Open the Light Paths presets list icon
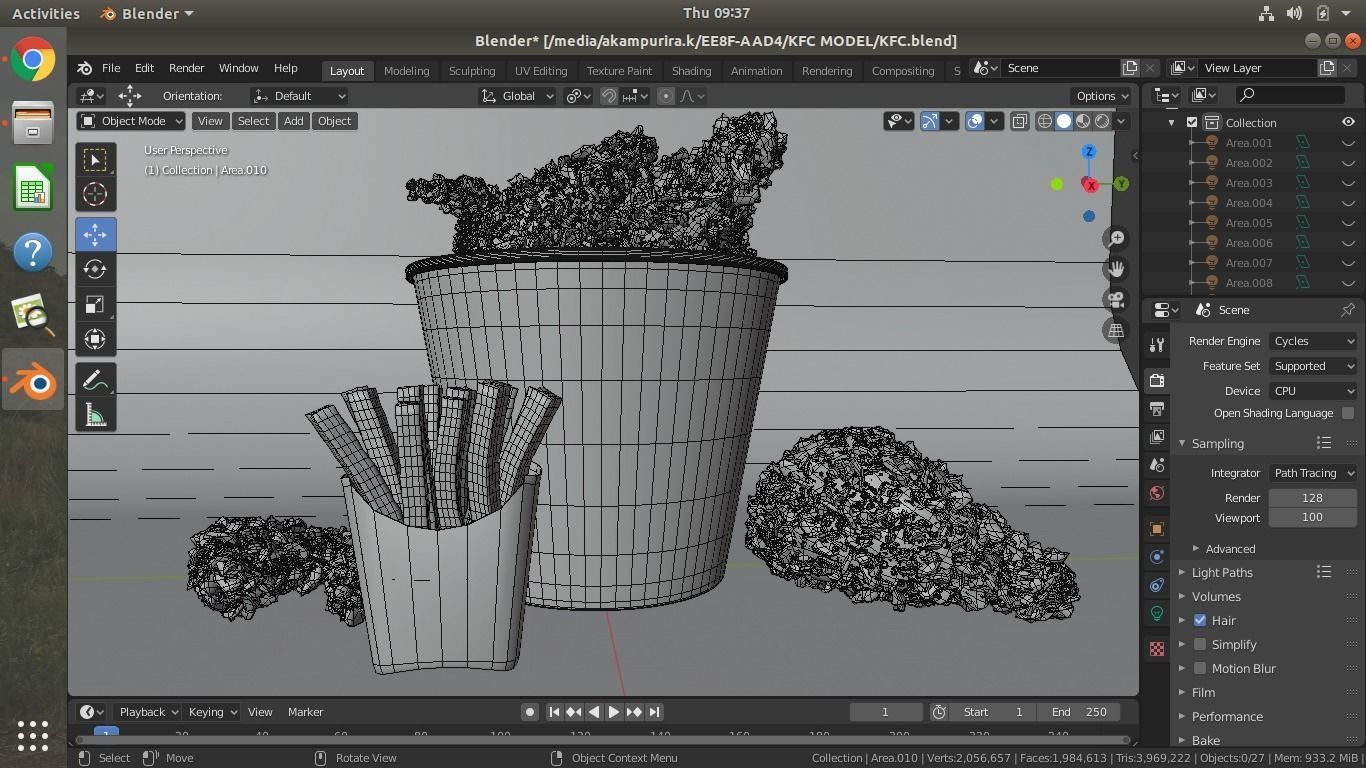Screen dimensions: 1366x768 pyautogui.click(x=1324, y=572)
